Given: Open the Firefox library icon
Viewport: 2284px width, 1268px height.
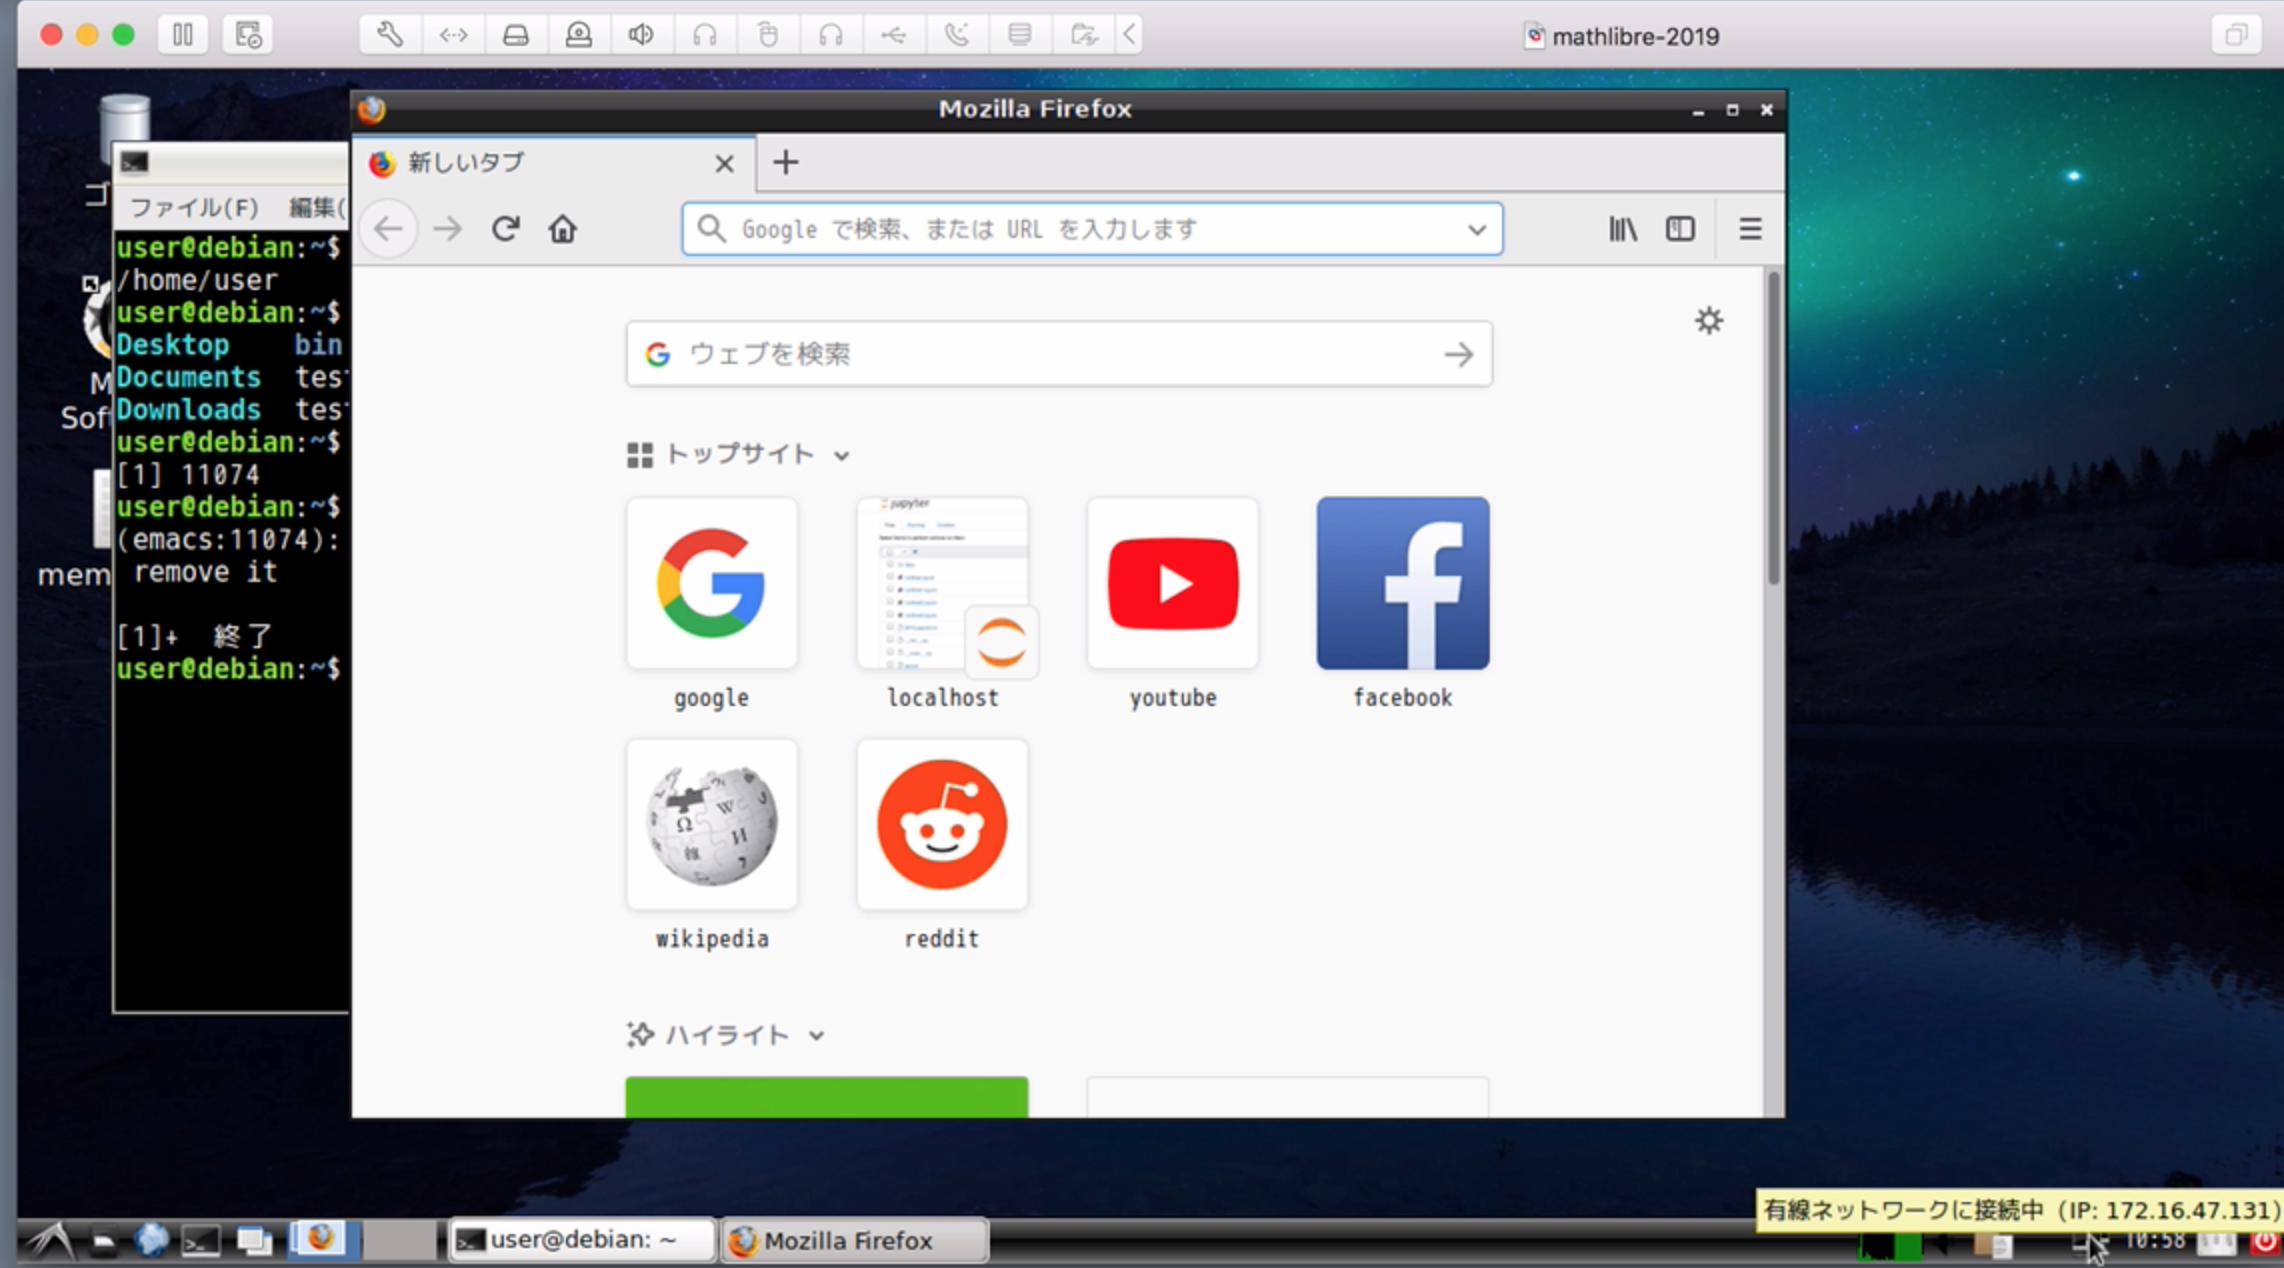Looking at the screenshot, I should point(1623,229).
